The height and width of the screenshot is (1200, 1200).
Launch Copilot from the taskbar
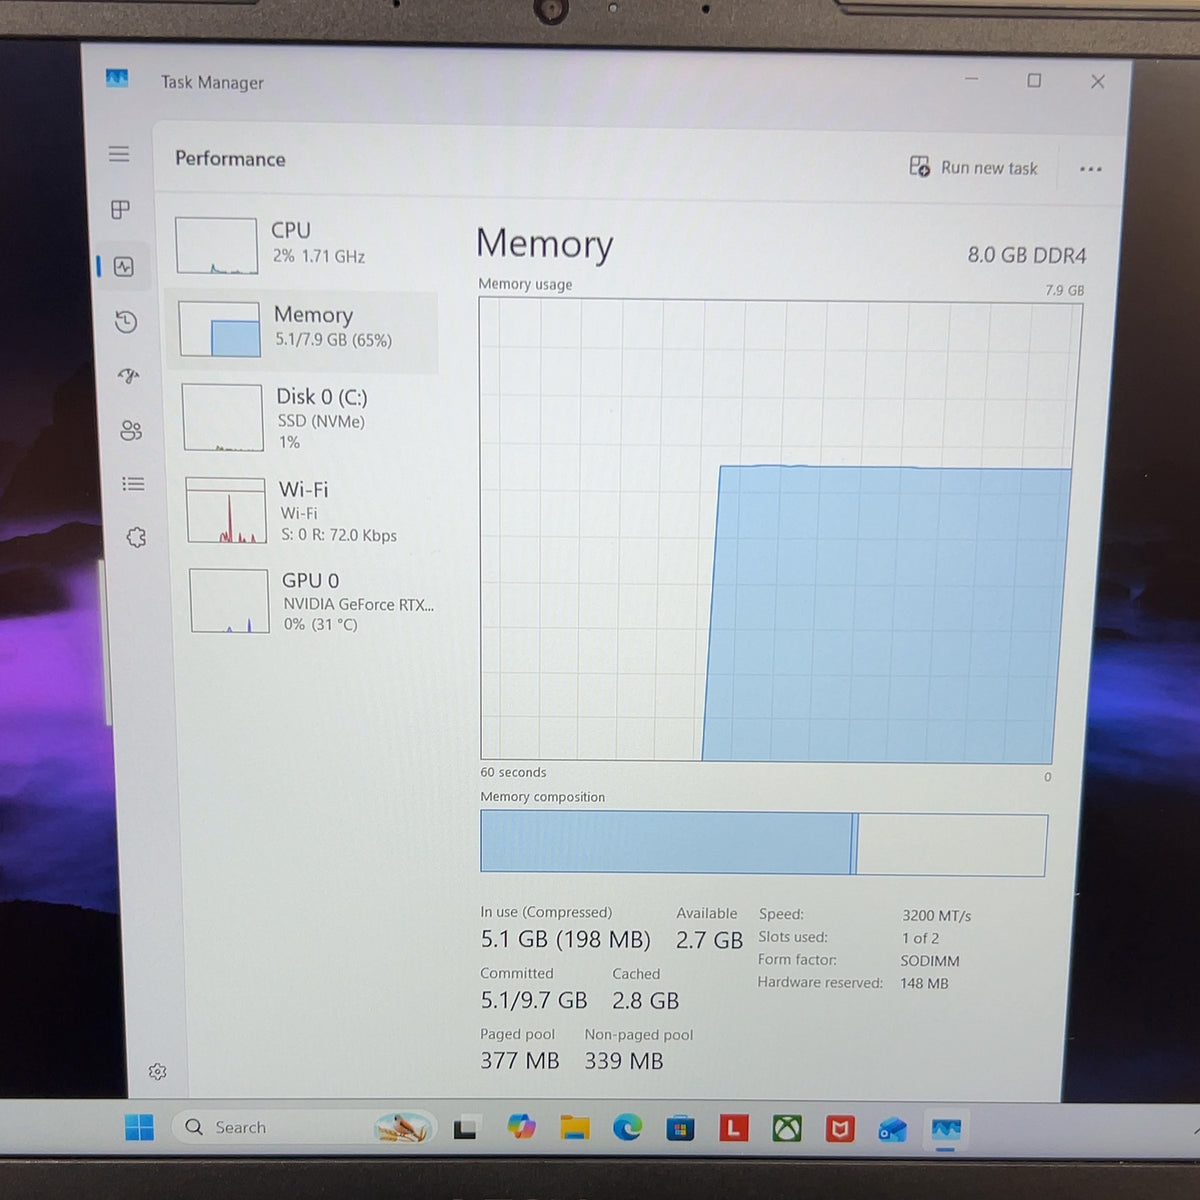[x=521, y=1127]
